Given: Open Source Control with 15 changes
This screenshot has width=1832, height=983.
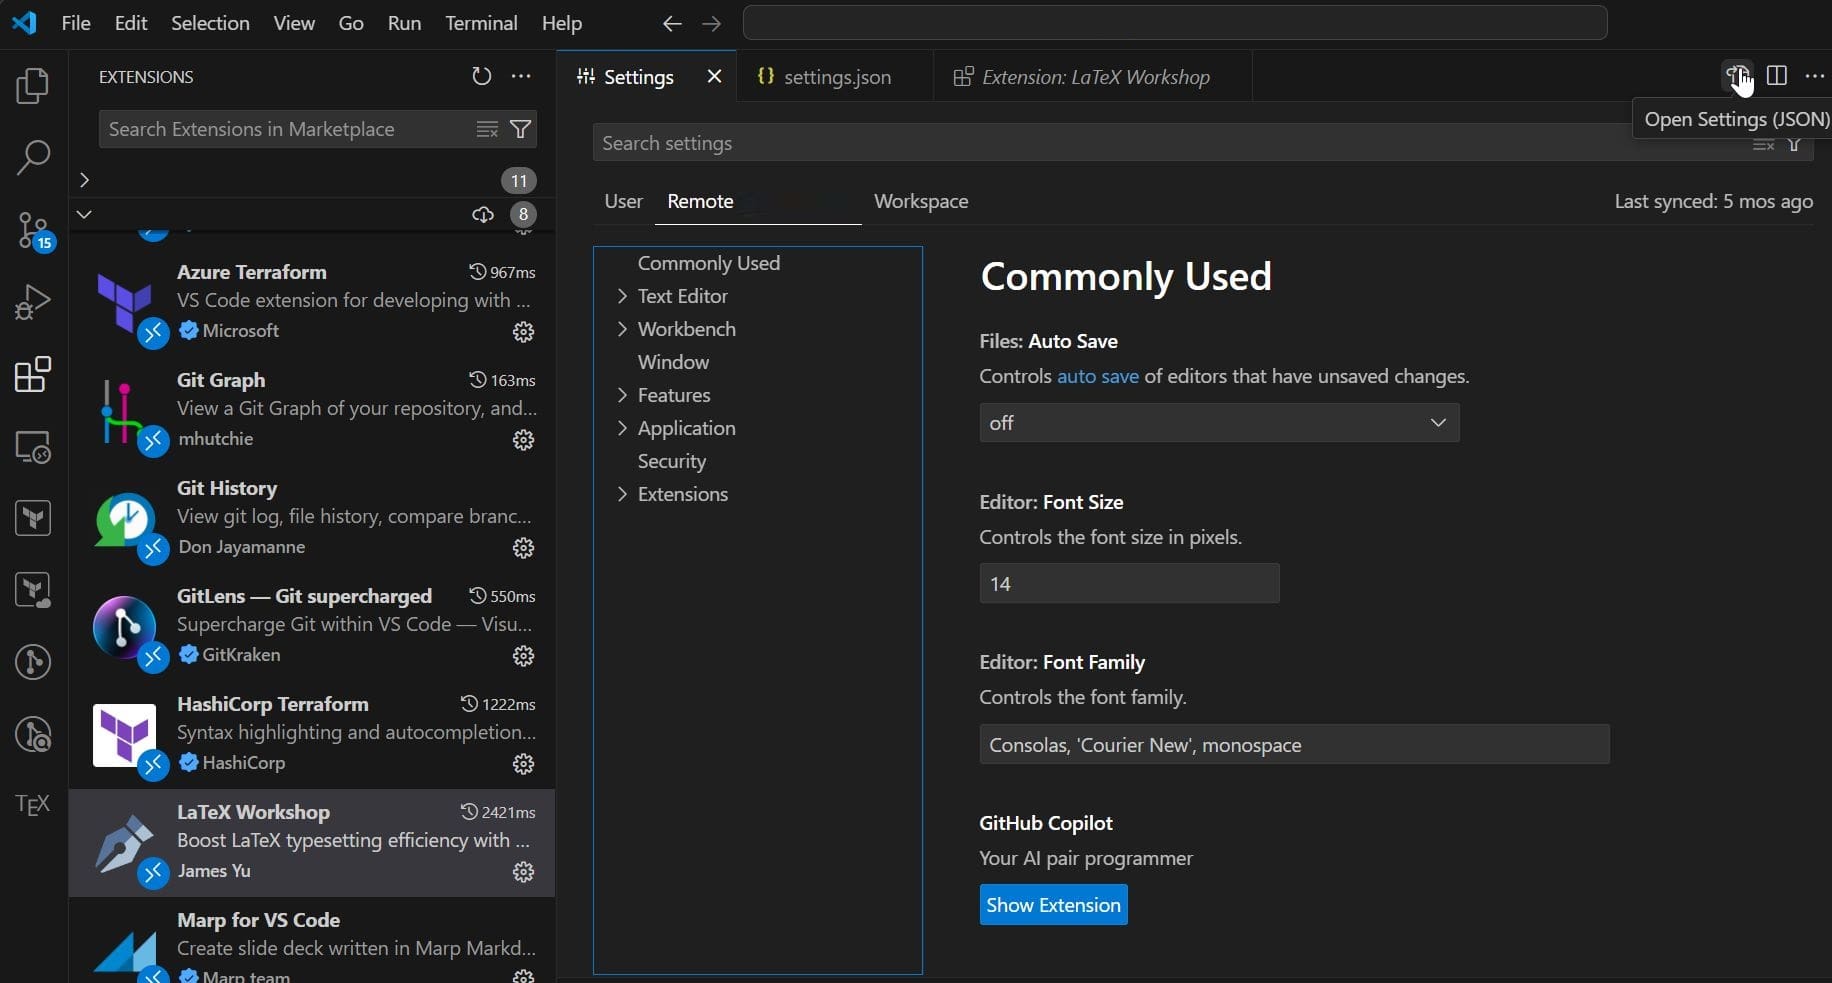Looking at the screenshot, I should (33, 230).
